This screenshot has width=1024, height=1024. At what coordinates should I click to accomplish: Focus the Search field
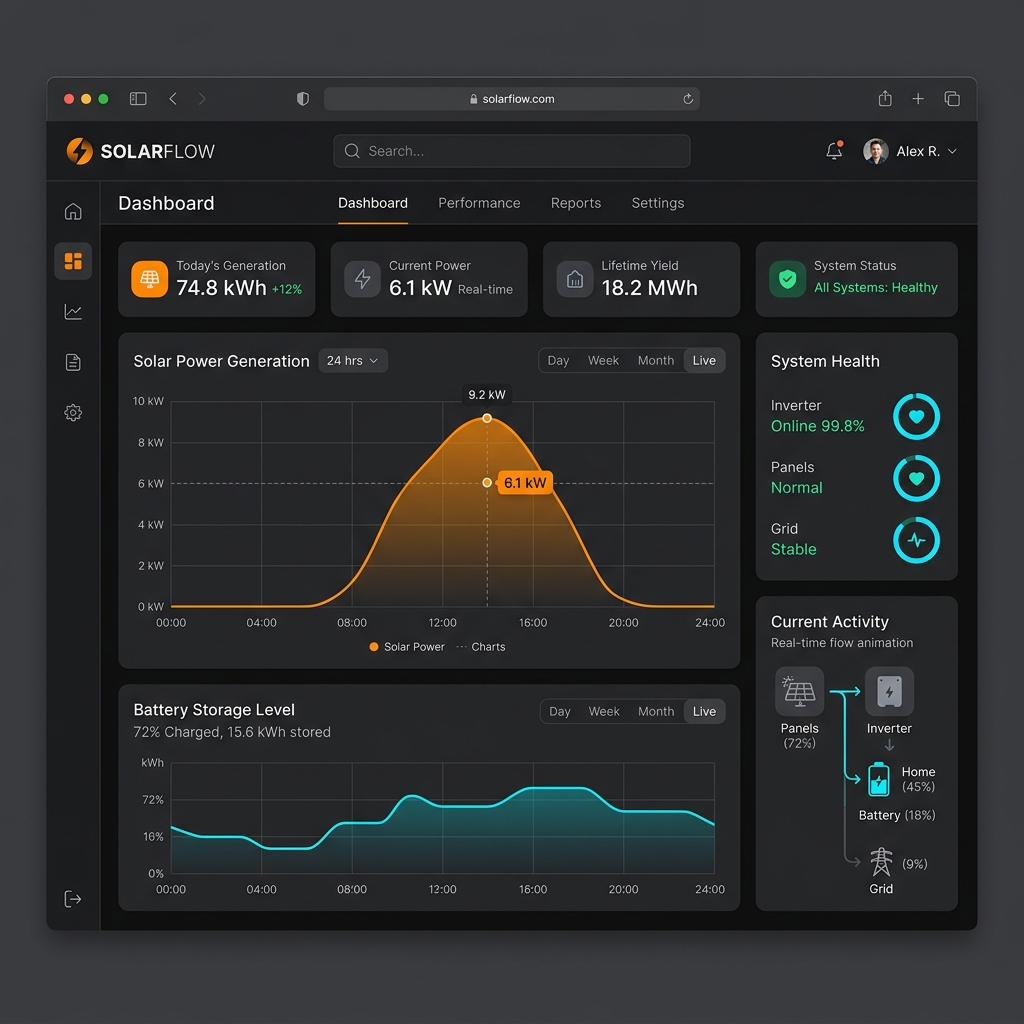pos(512,151)
